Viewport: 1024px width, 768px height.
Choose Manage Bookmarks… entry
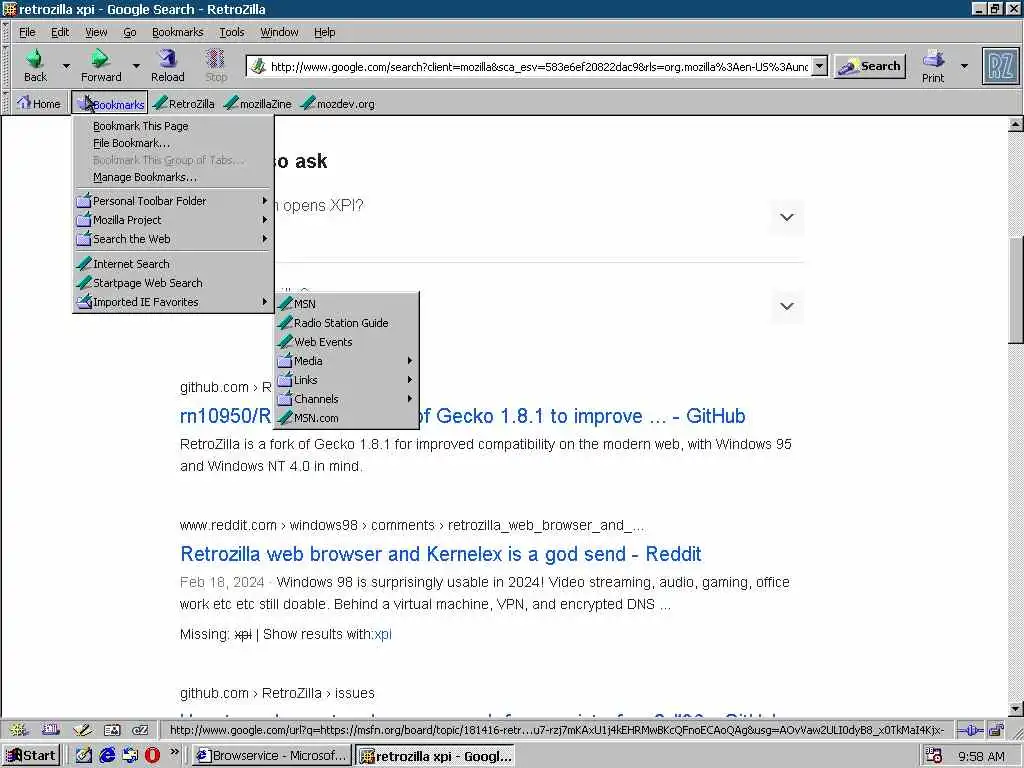pyautogui.click(x=172, y=177)
